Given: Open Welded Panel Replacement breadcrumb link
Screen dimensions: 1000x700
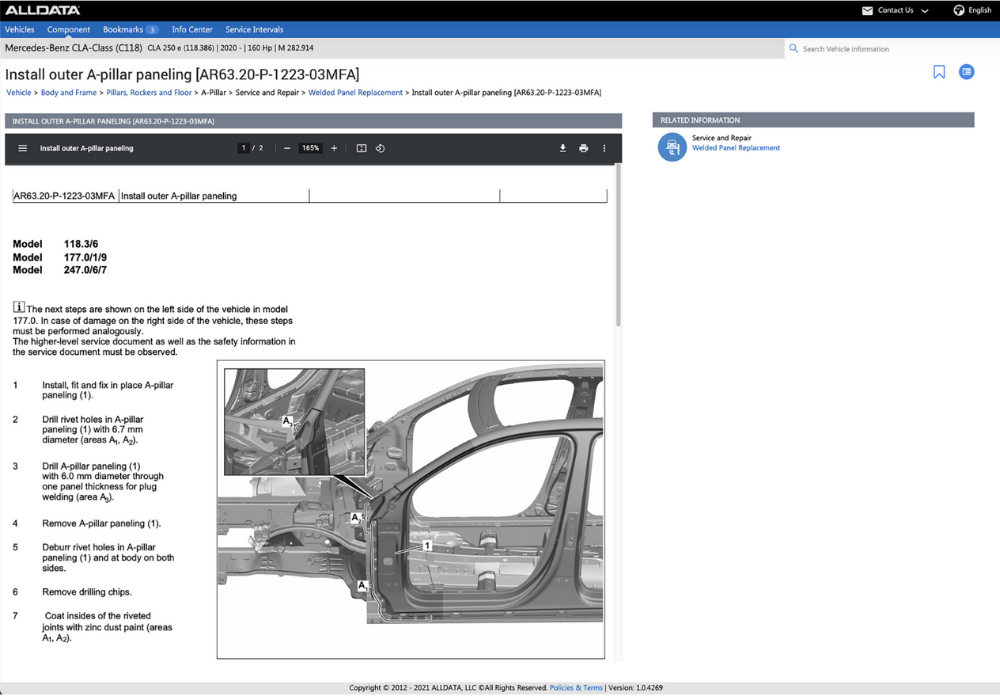Looking at the screenshot, I should click(355, 92).
